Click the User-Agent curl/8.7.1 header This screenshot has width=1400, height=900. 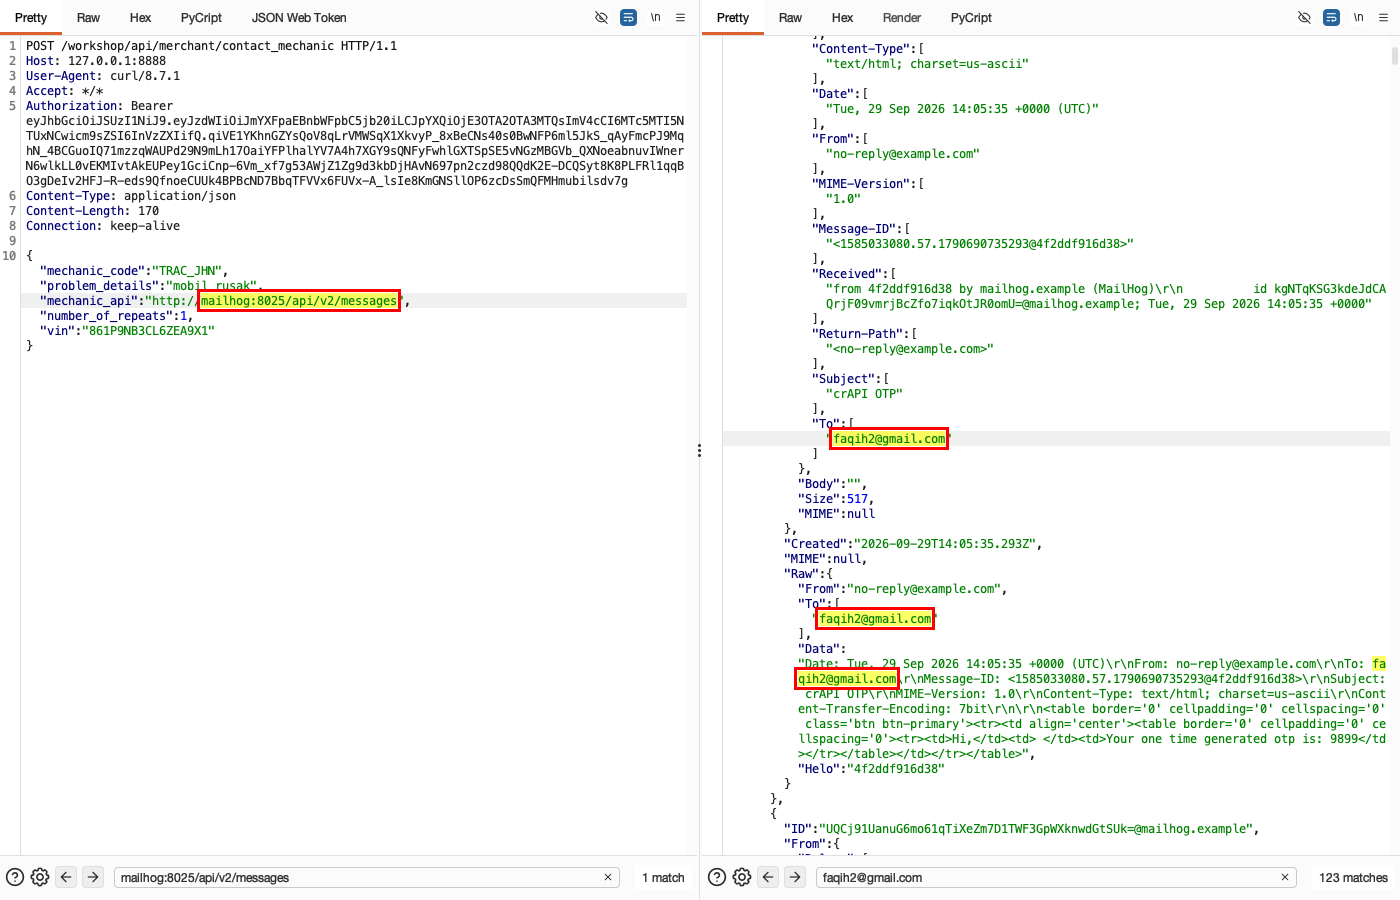pyautogui.click(x=103, y=76)
